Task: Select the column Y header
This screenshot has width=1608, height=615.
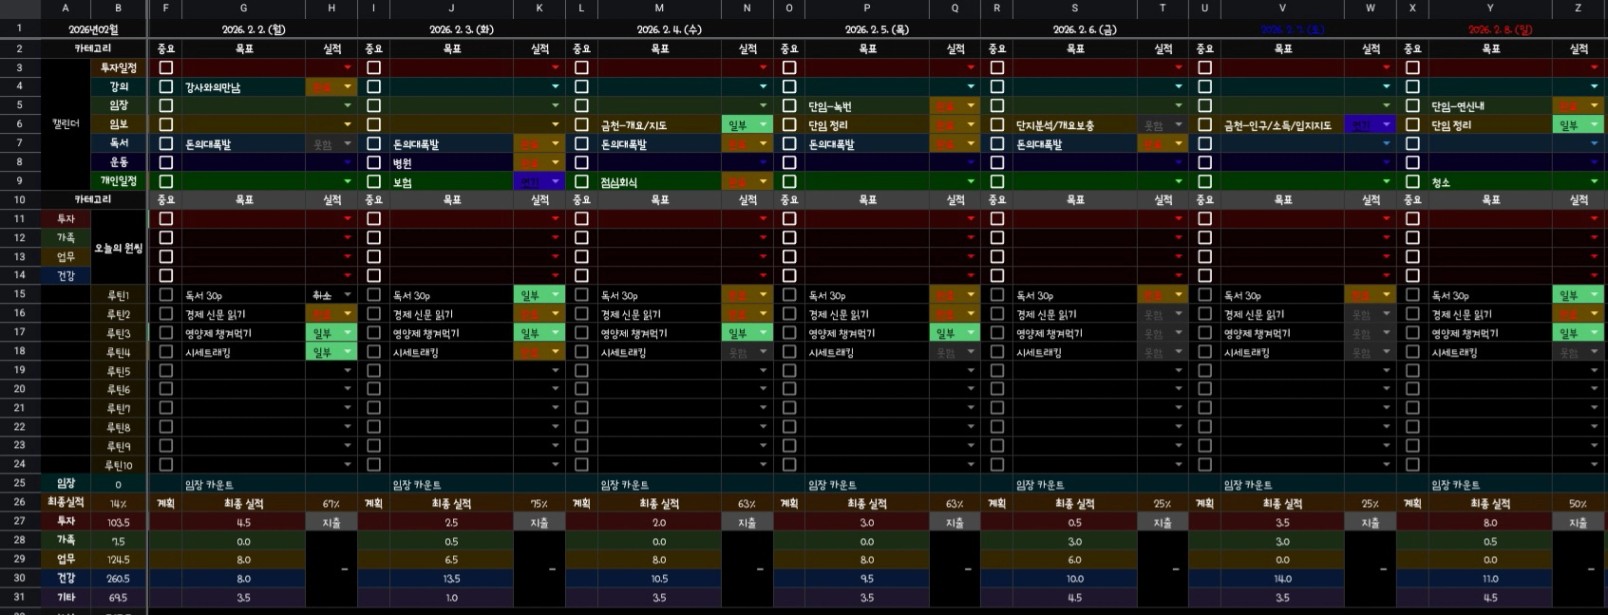Action: [1489, 8]
